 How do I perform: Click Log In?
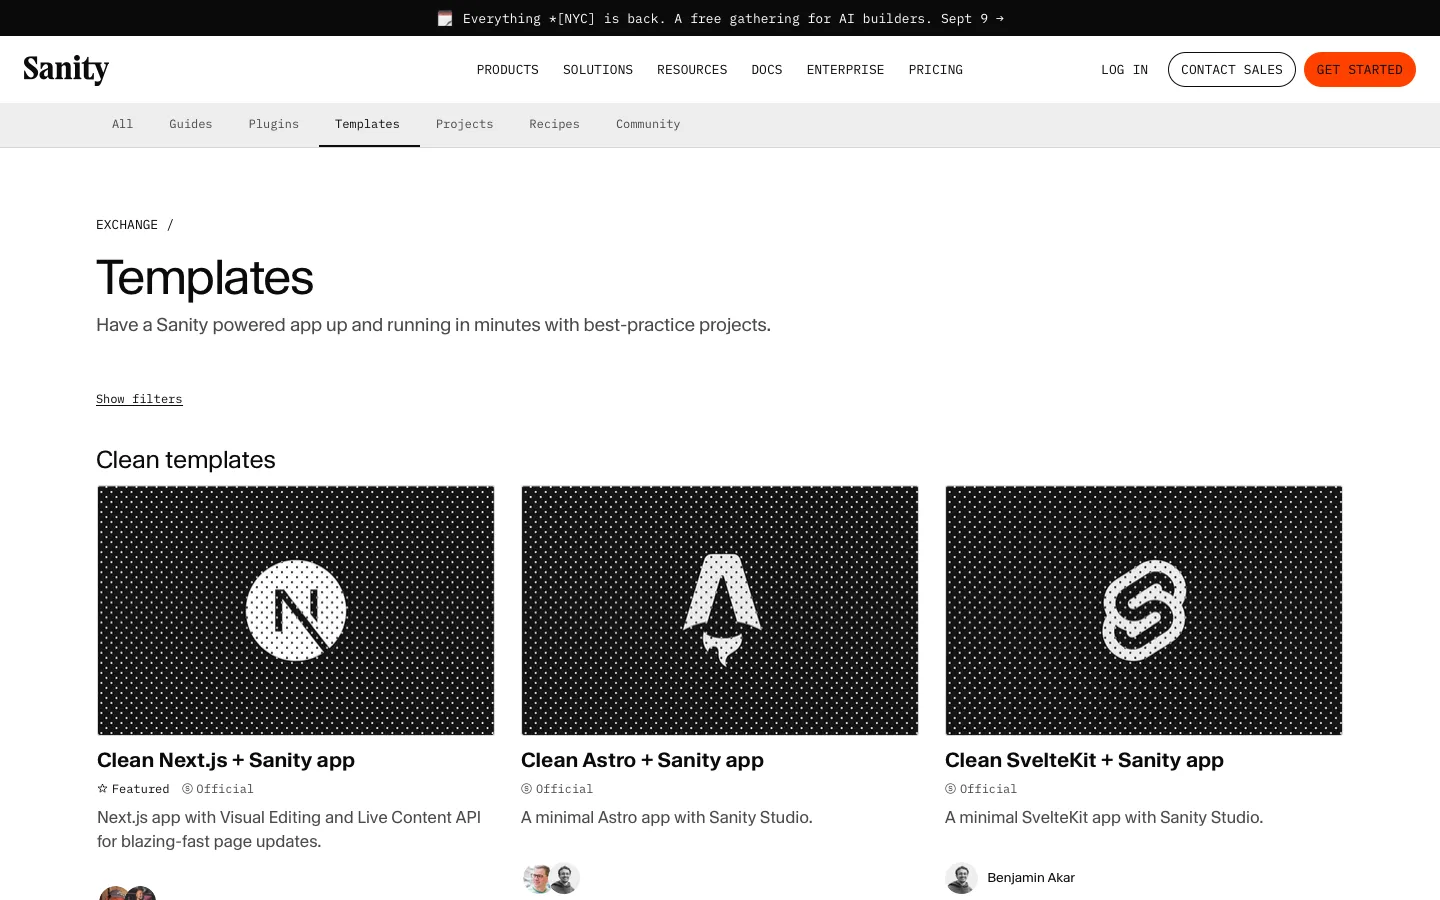[x=1125, y=70]
